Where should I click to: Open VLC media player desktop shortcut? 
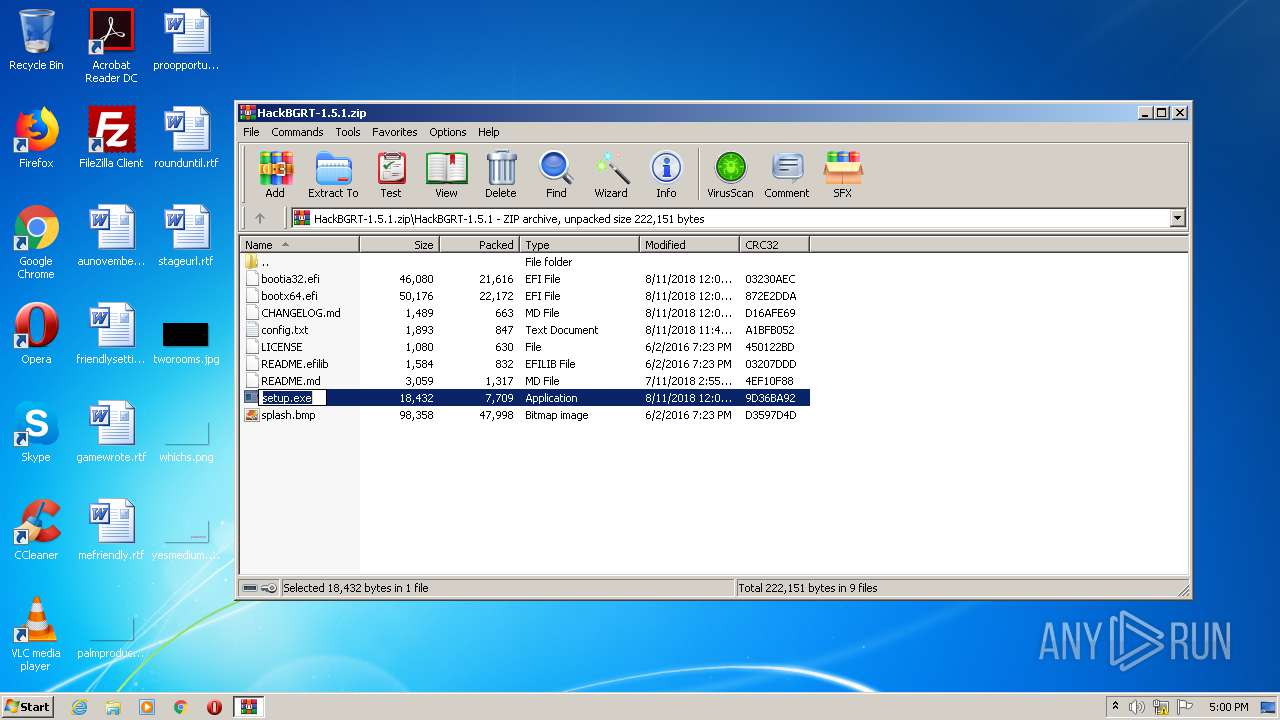36,634
